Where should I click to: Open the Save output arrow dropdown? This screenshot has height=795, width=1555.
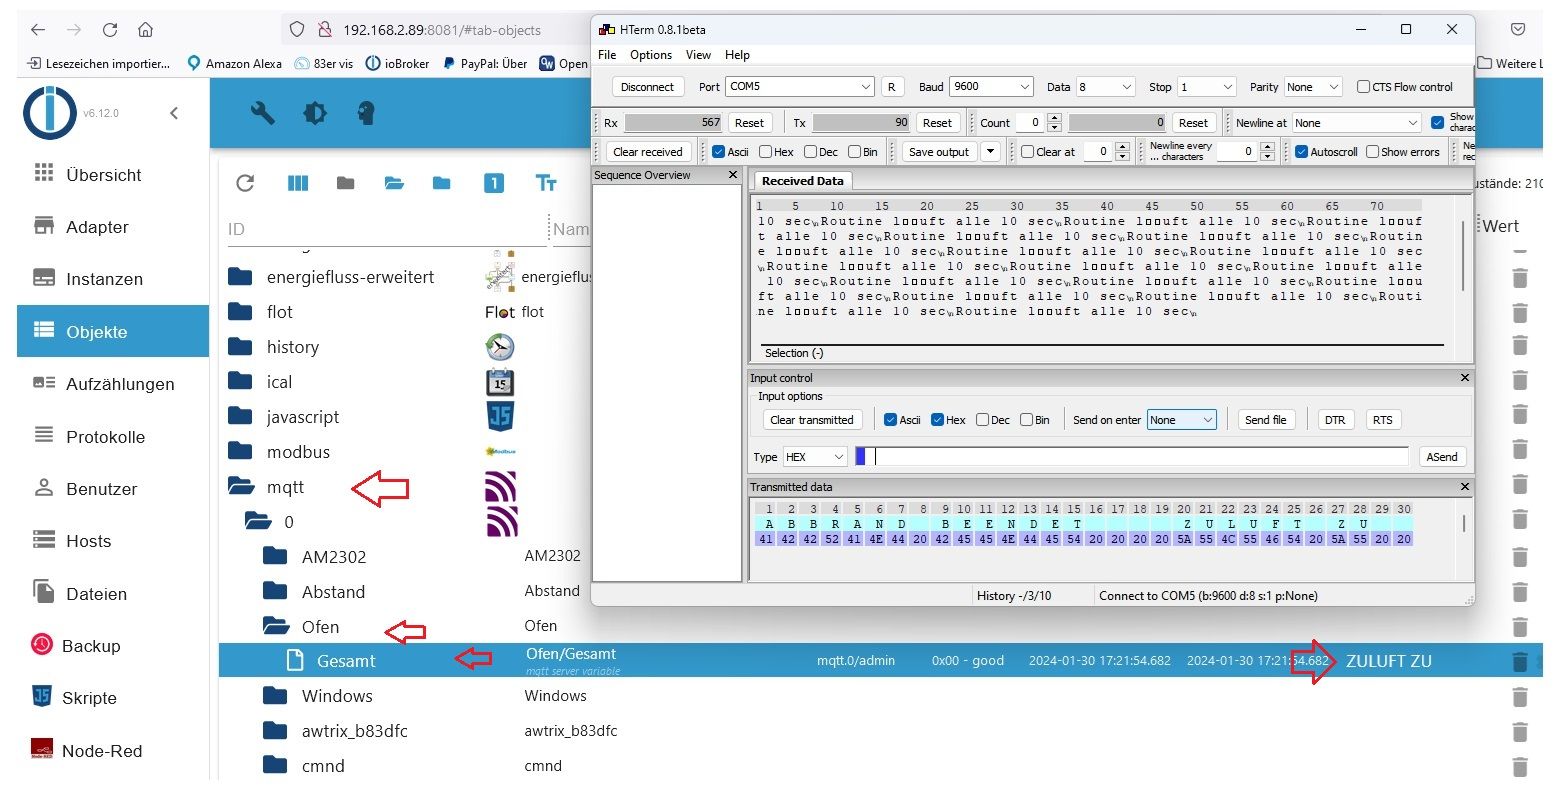990,152
